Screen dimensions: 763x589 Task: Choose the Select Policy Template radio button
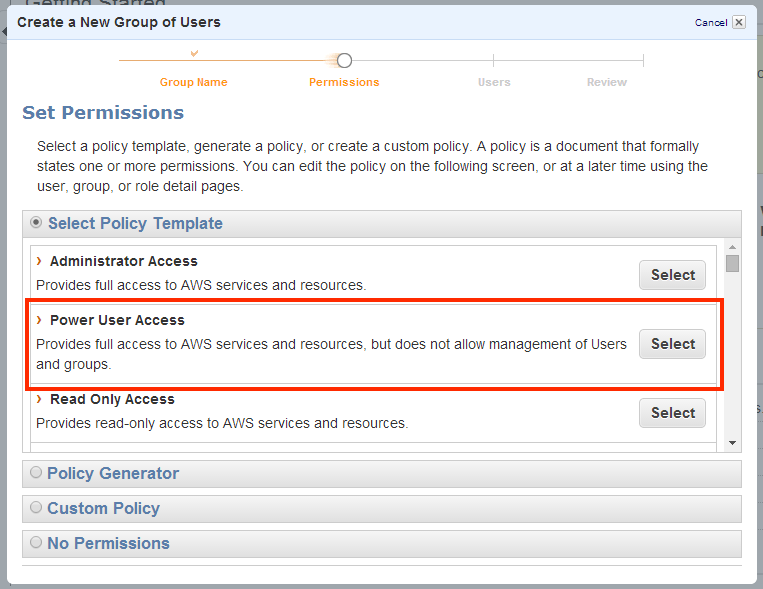point(37,222)
